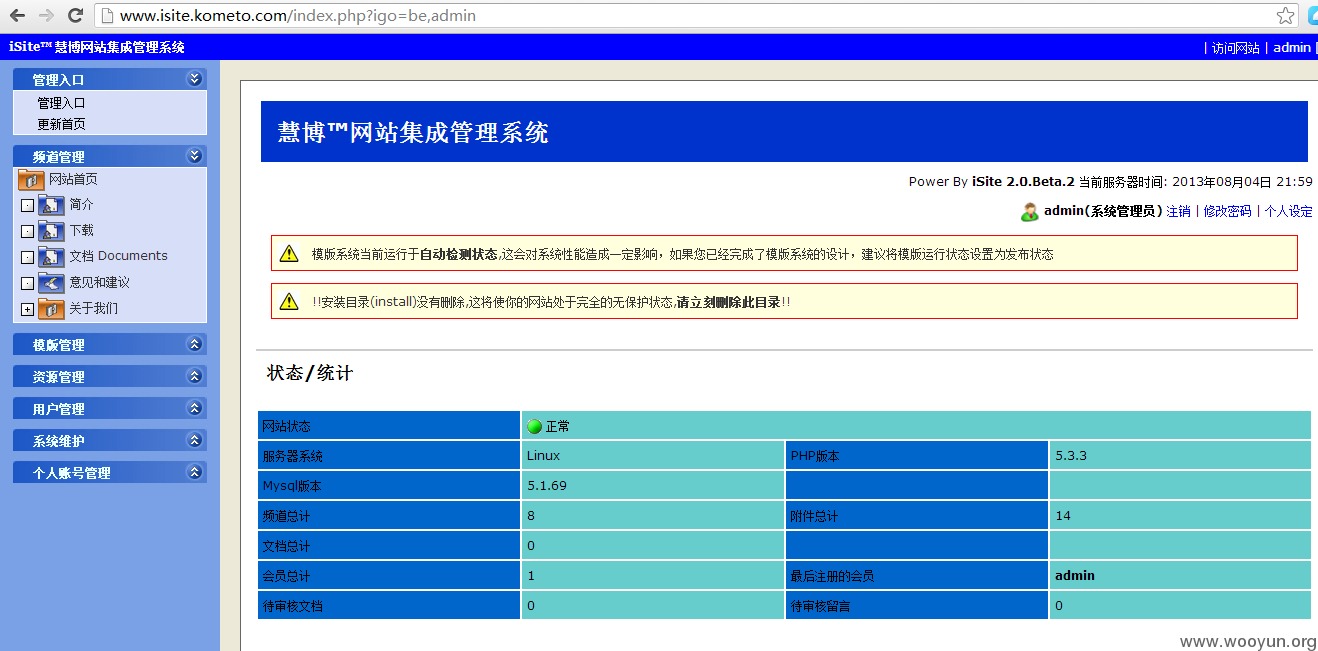Open 关于我们 channel in tree
Image resolution: width=1318 pixels, height=651 pixels.
coord(93,309)
